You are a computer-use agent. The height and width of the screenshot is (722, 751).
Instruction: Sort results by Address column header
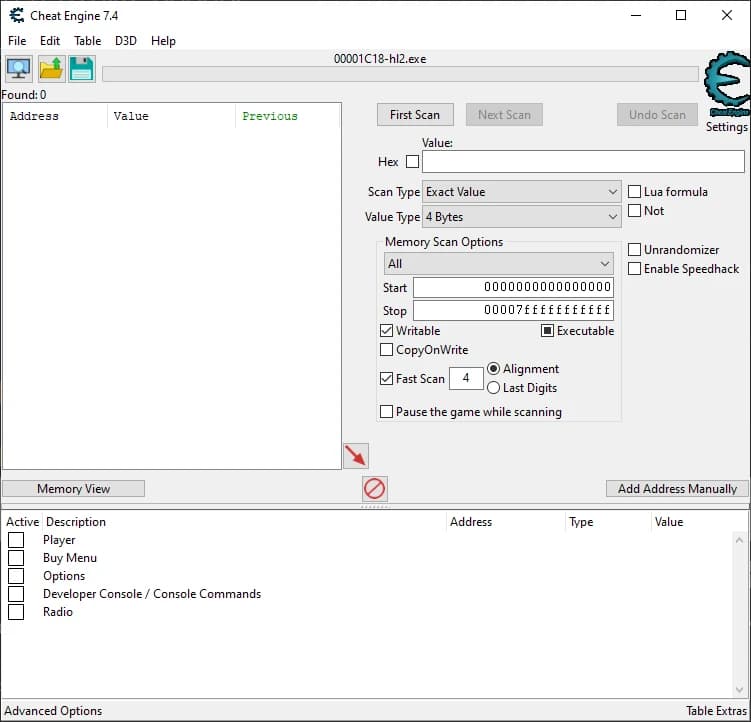tap(55, 116)
